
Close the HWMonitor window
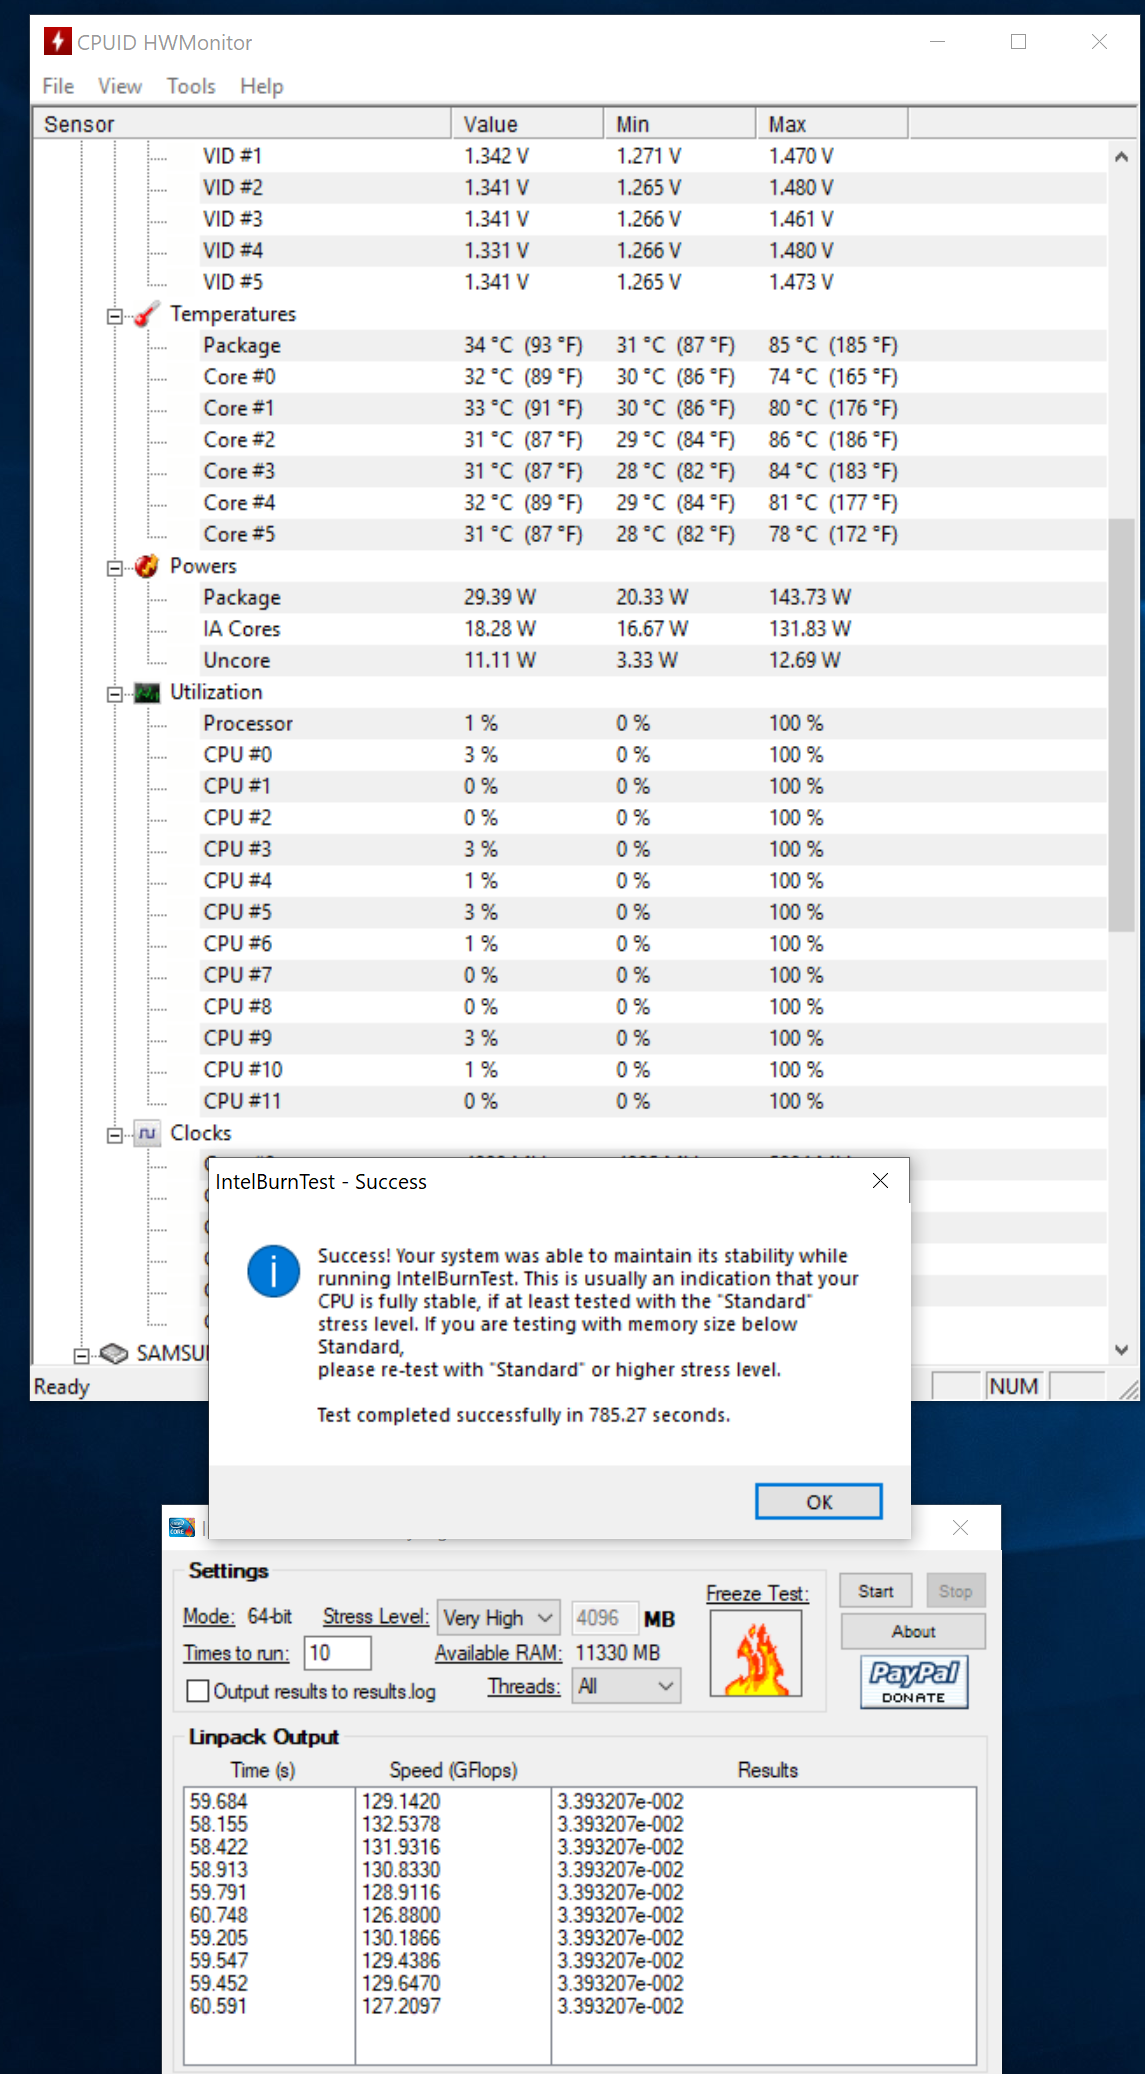point(1099,41)
